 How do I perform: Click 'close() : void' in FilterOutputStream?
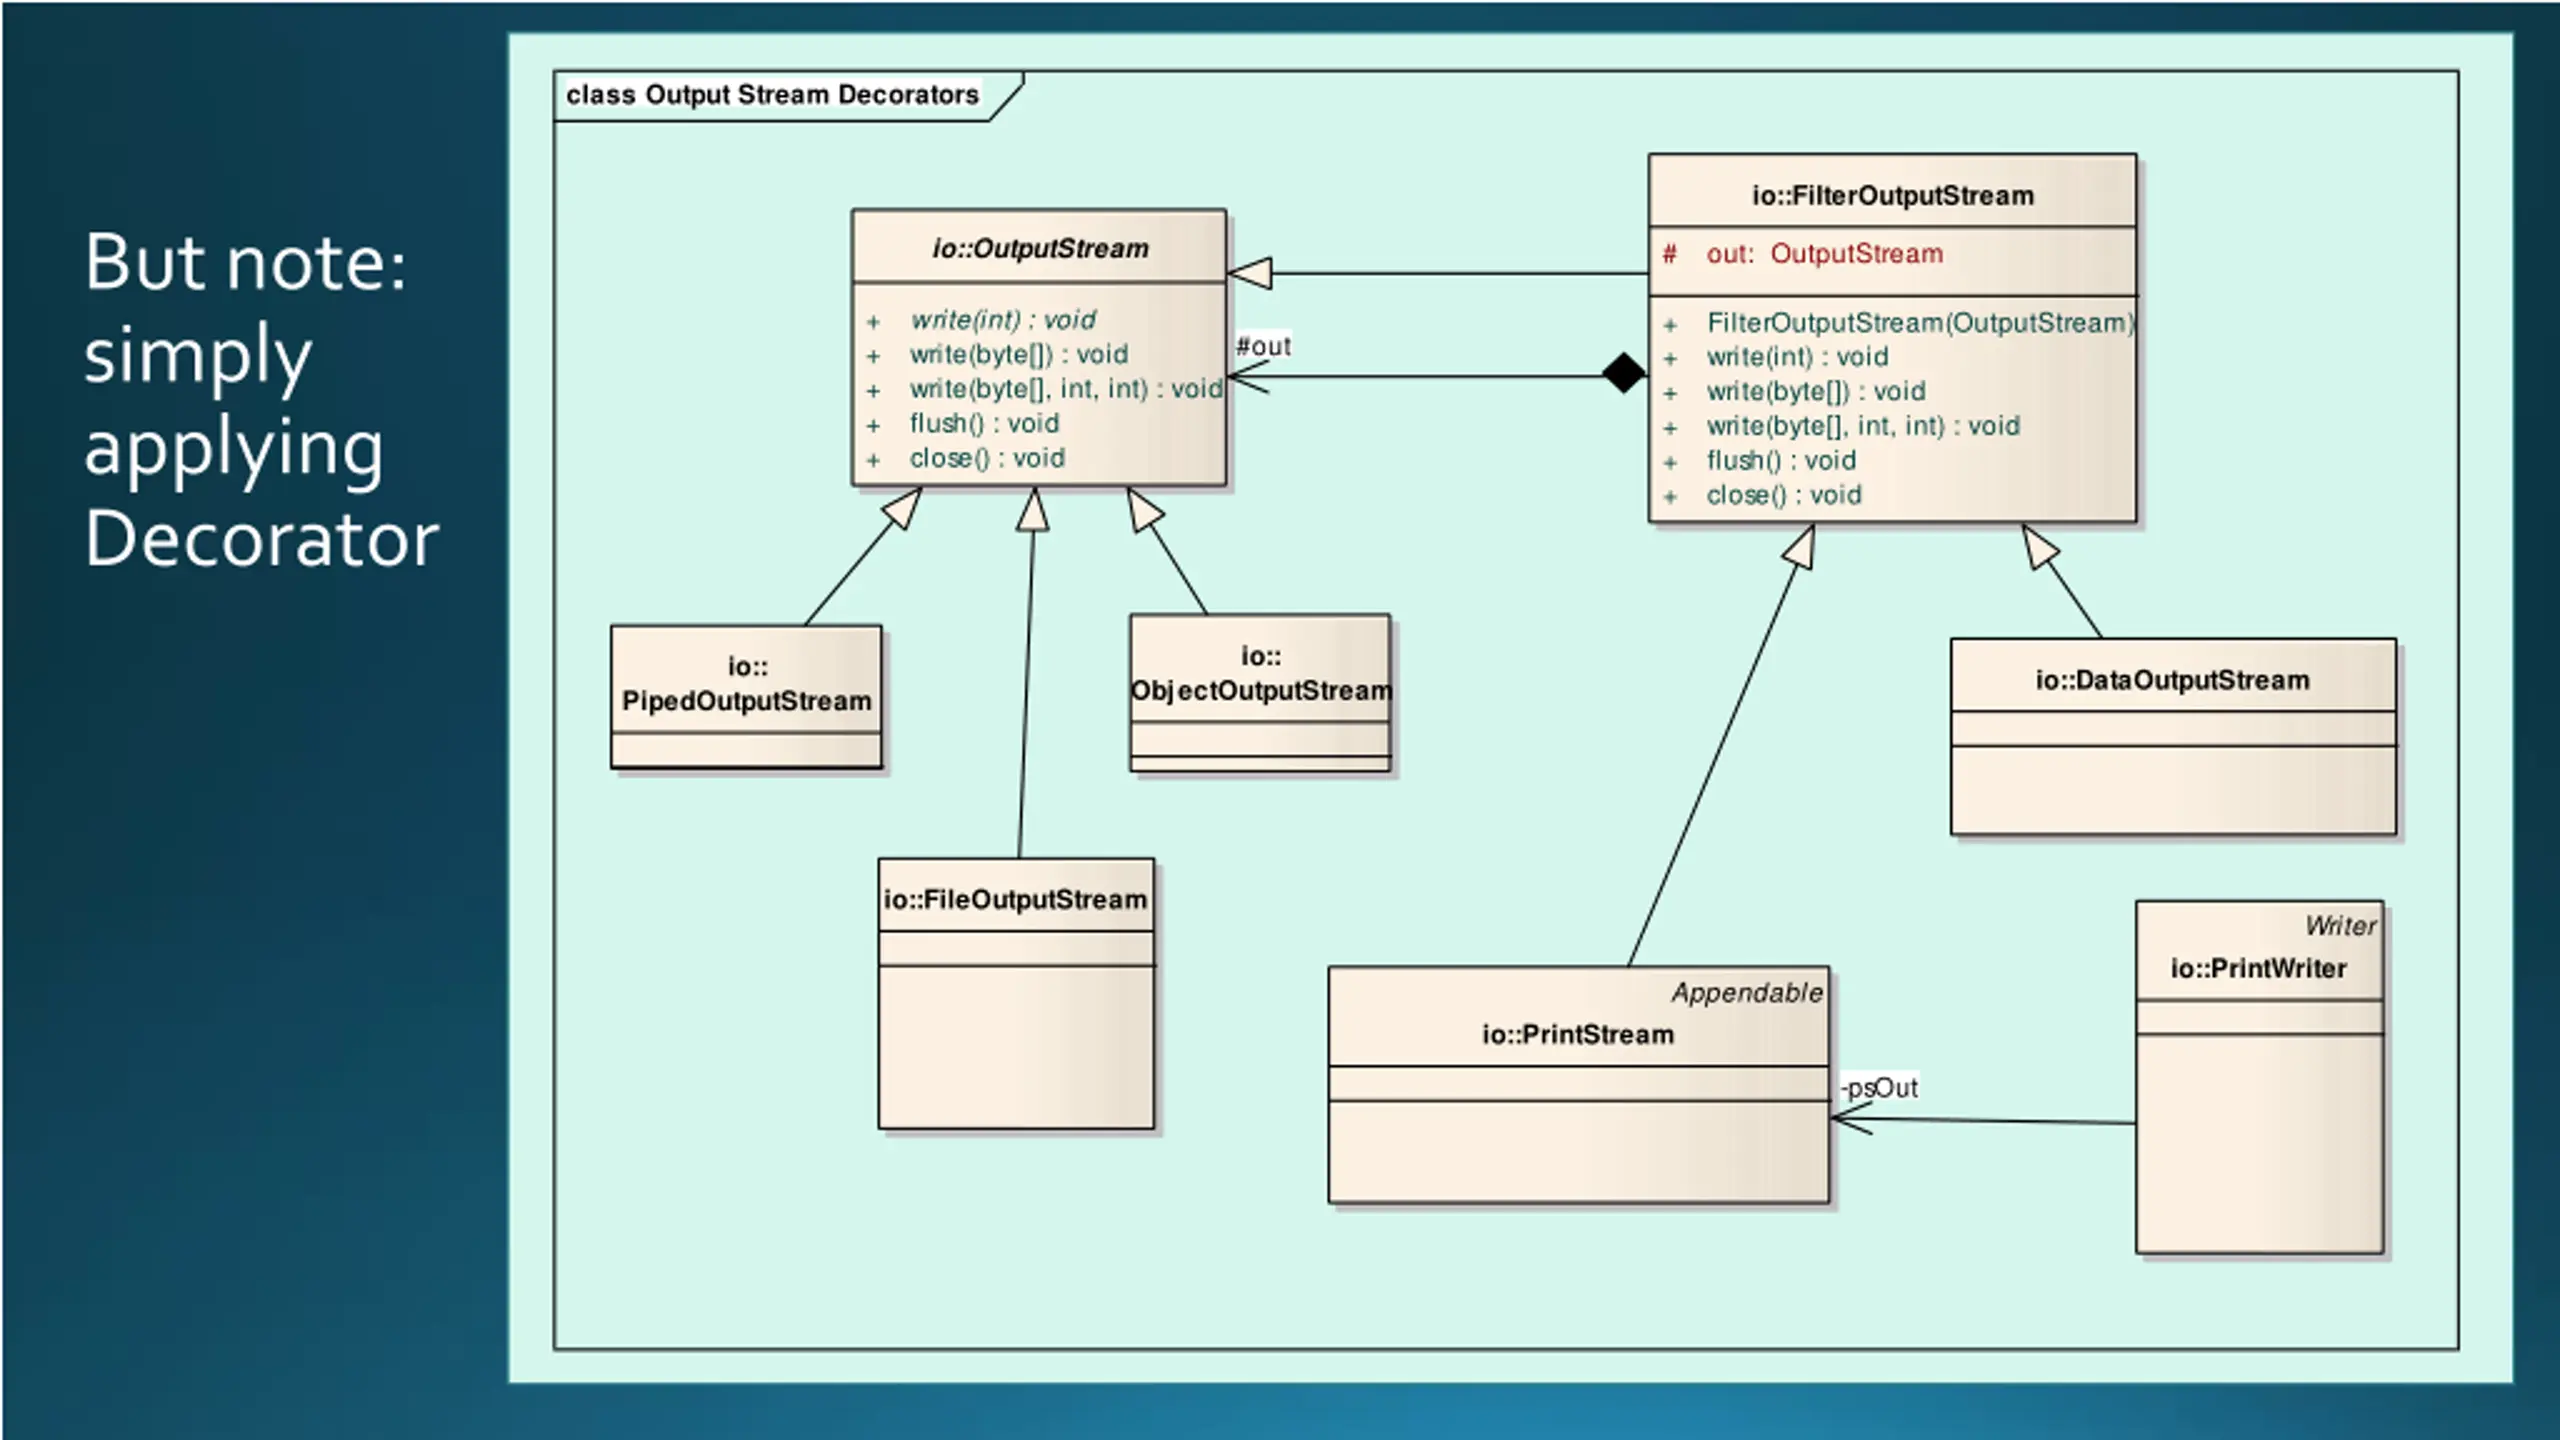click(1784, 495)
